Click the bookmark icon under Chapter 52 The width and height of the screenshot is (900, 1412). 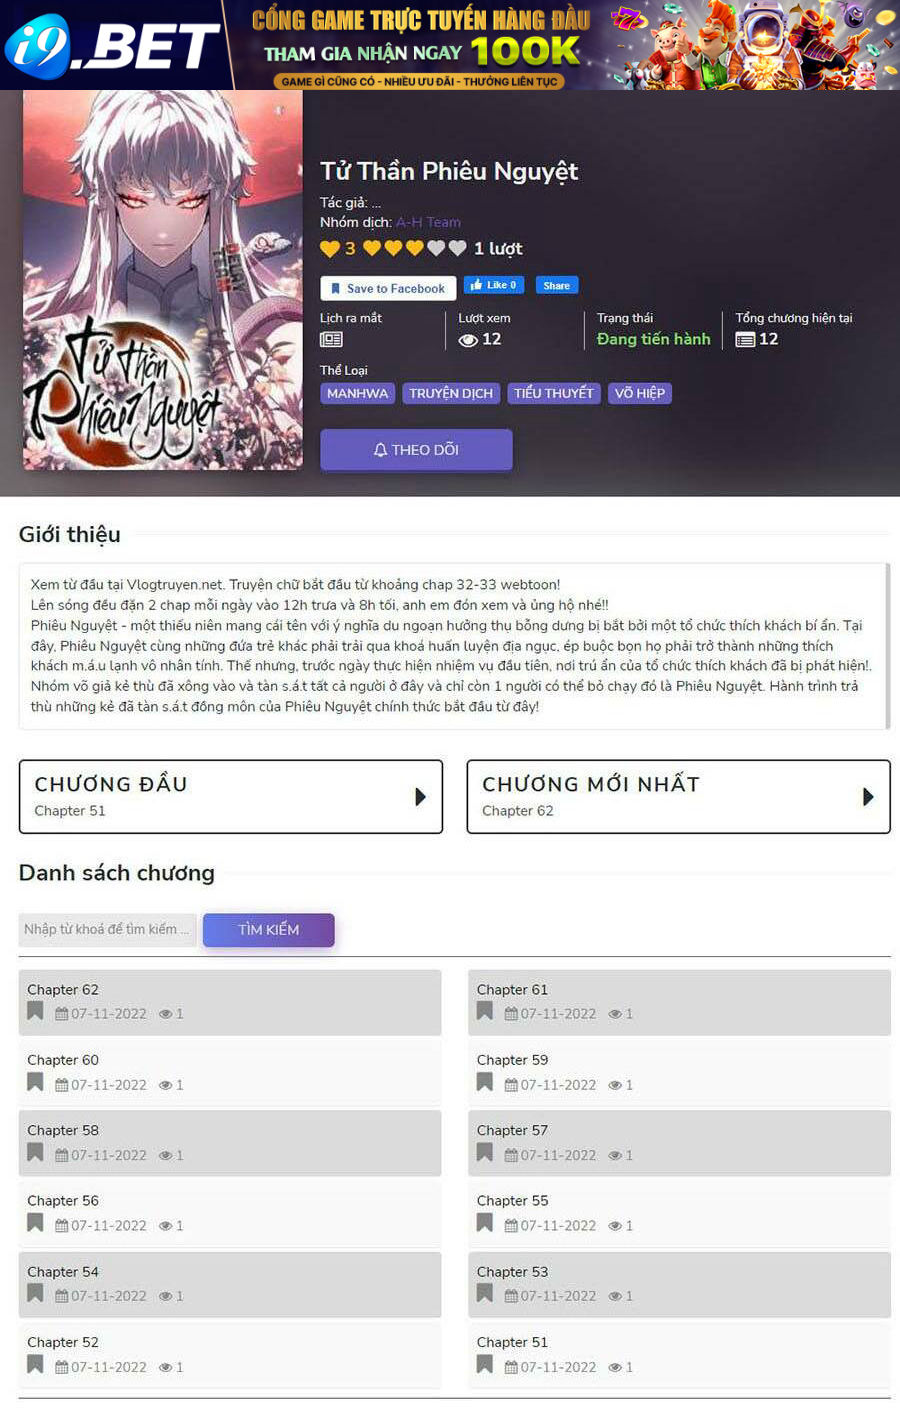35,1364
